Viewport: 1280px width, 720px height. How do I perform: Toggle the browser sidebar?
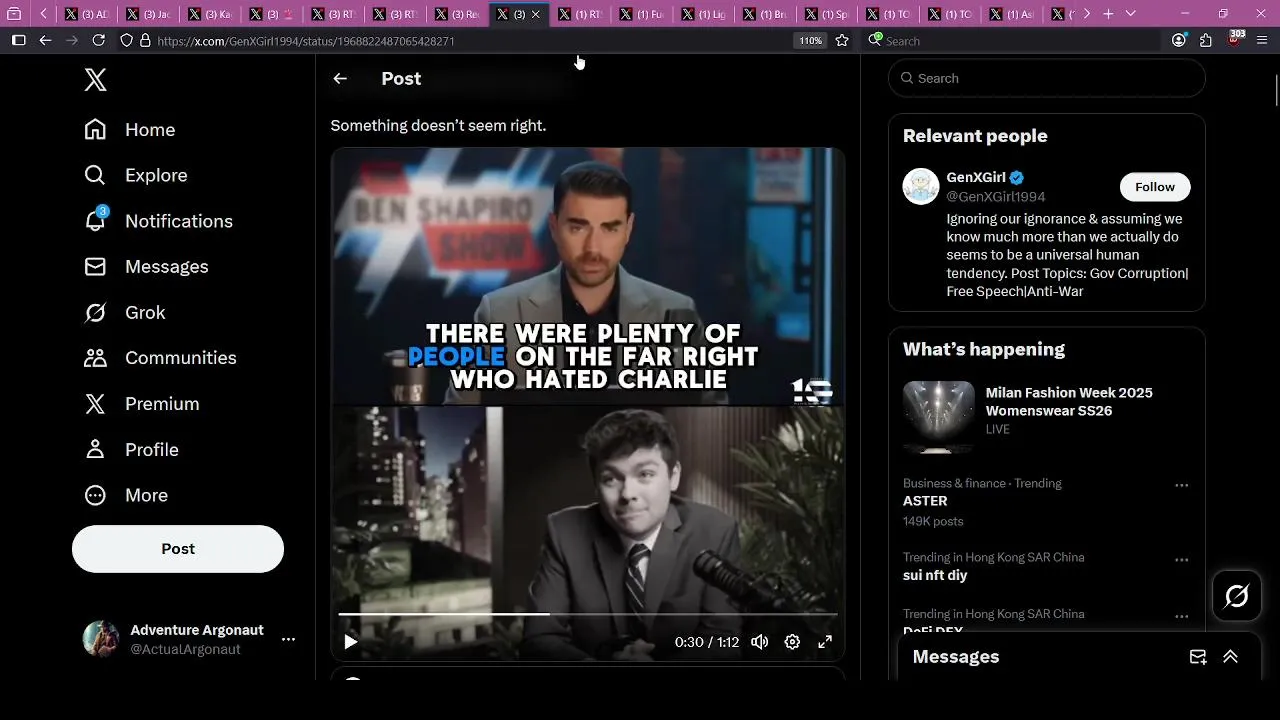tap(18, 41)
